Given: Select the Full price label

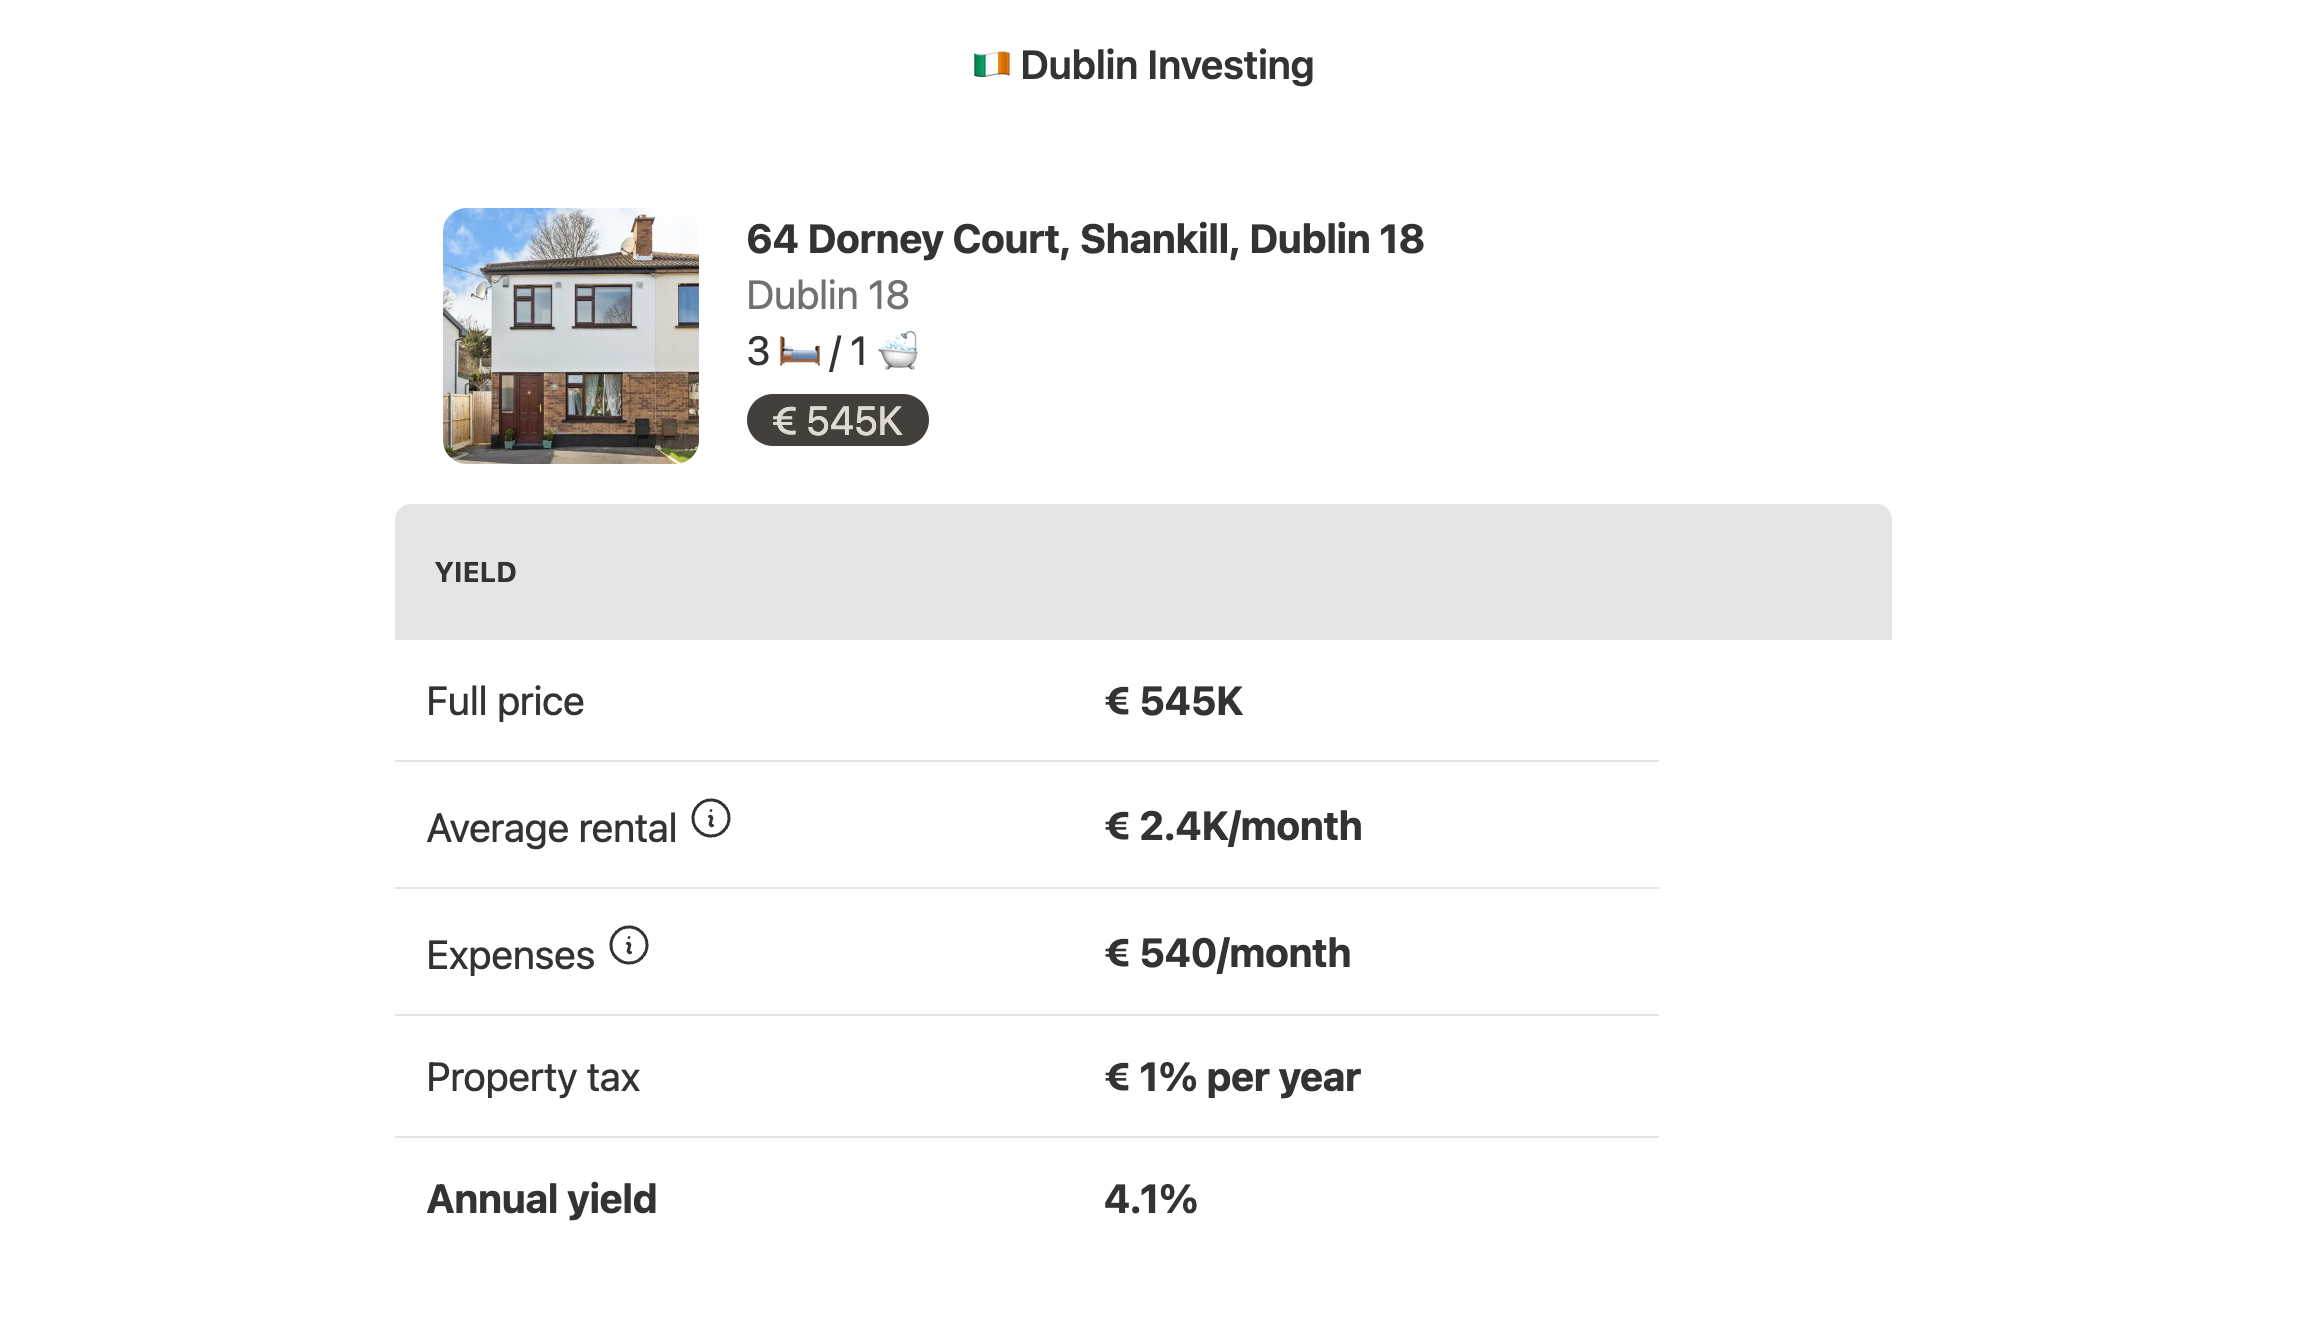Looking at the screenshot, I should 505,702.
